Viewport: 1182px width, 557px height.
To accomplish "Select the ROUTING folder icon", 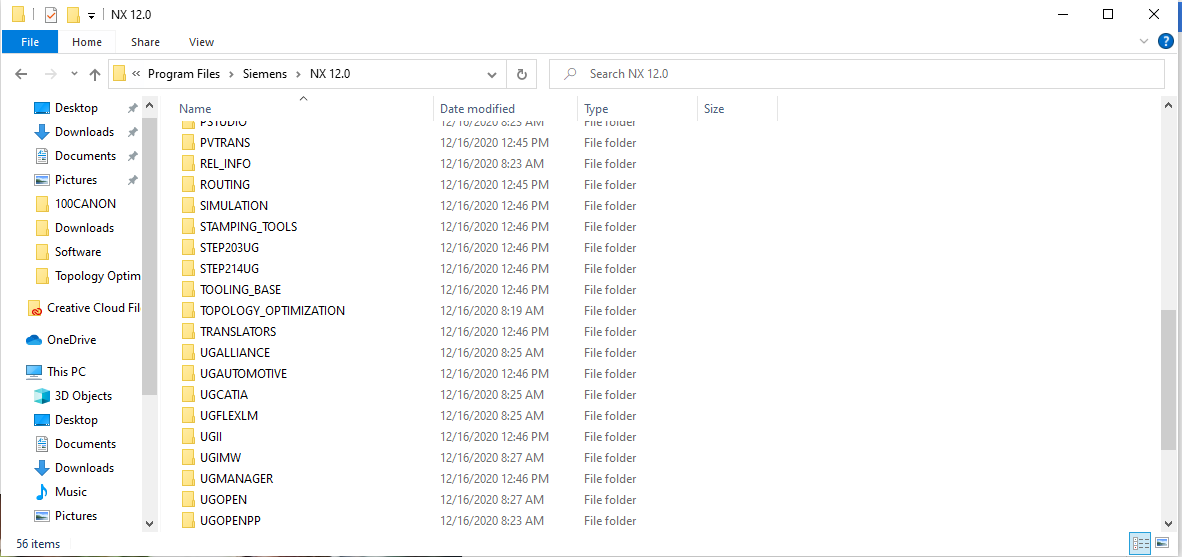I will [x=188, y=185].
